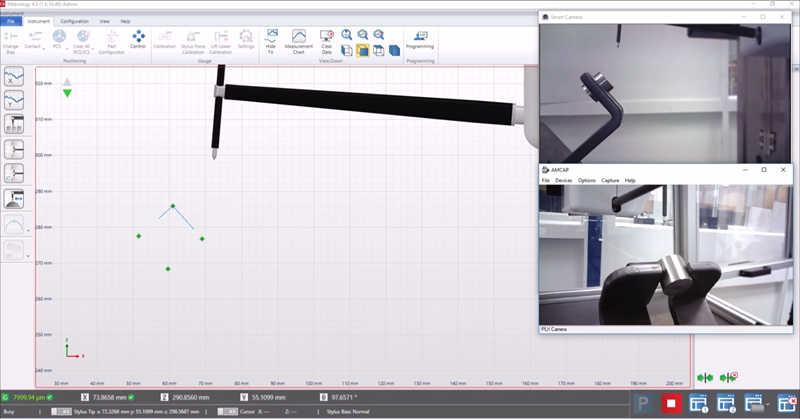Click the X profile measurement icon in sidebar

(x=15, y=76)
